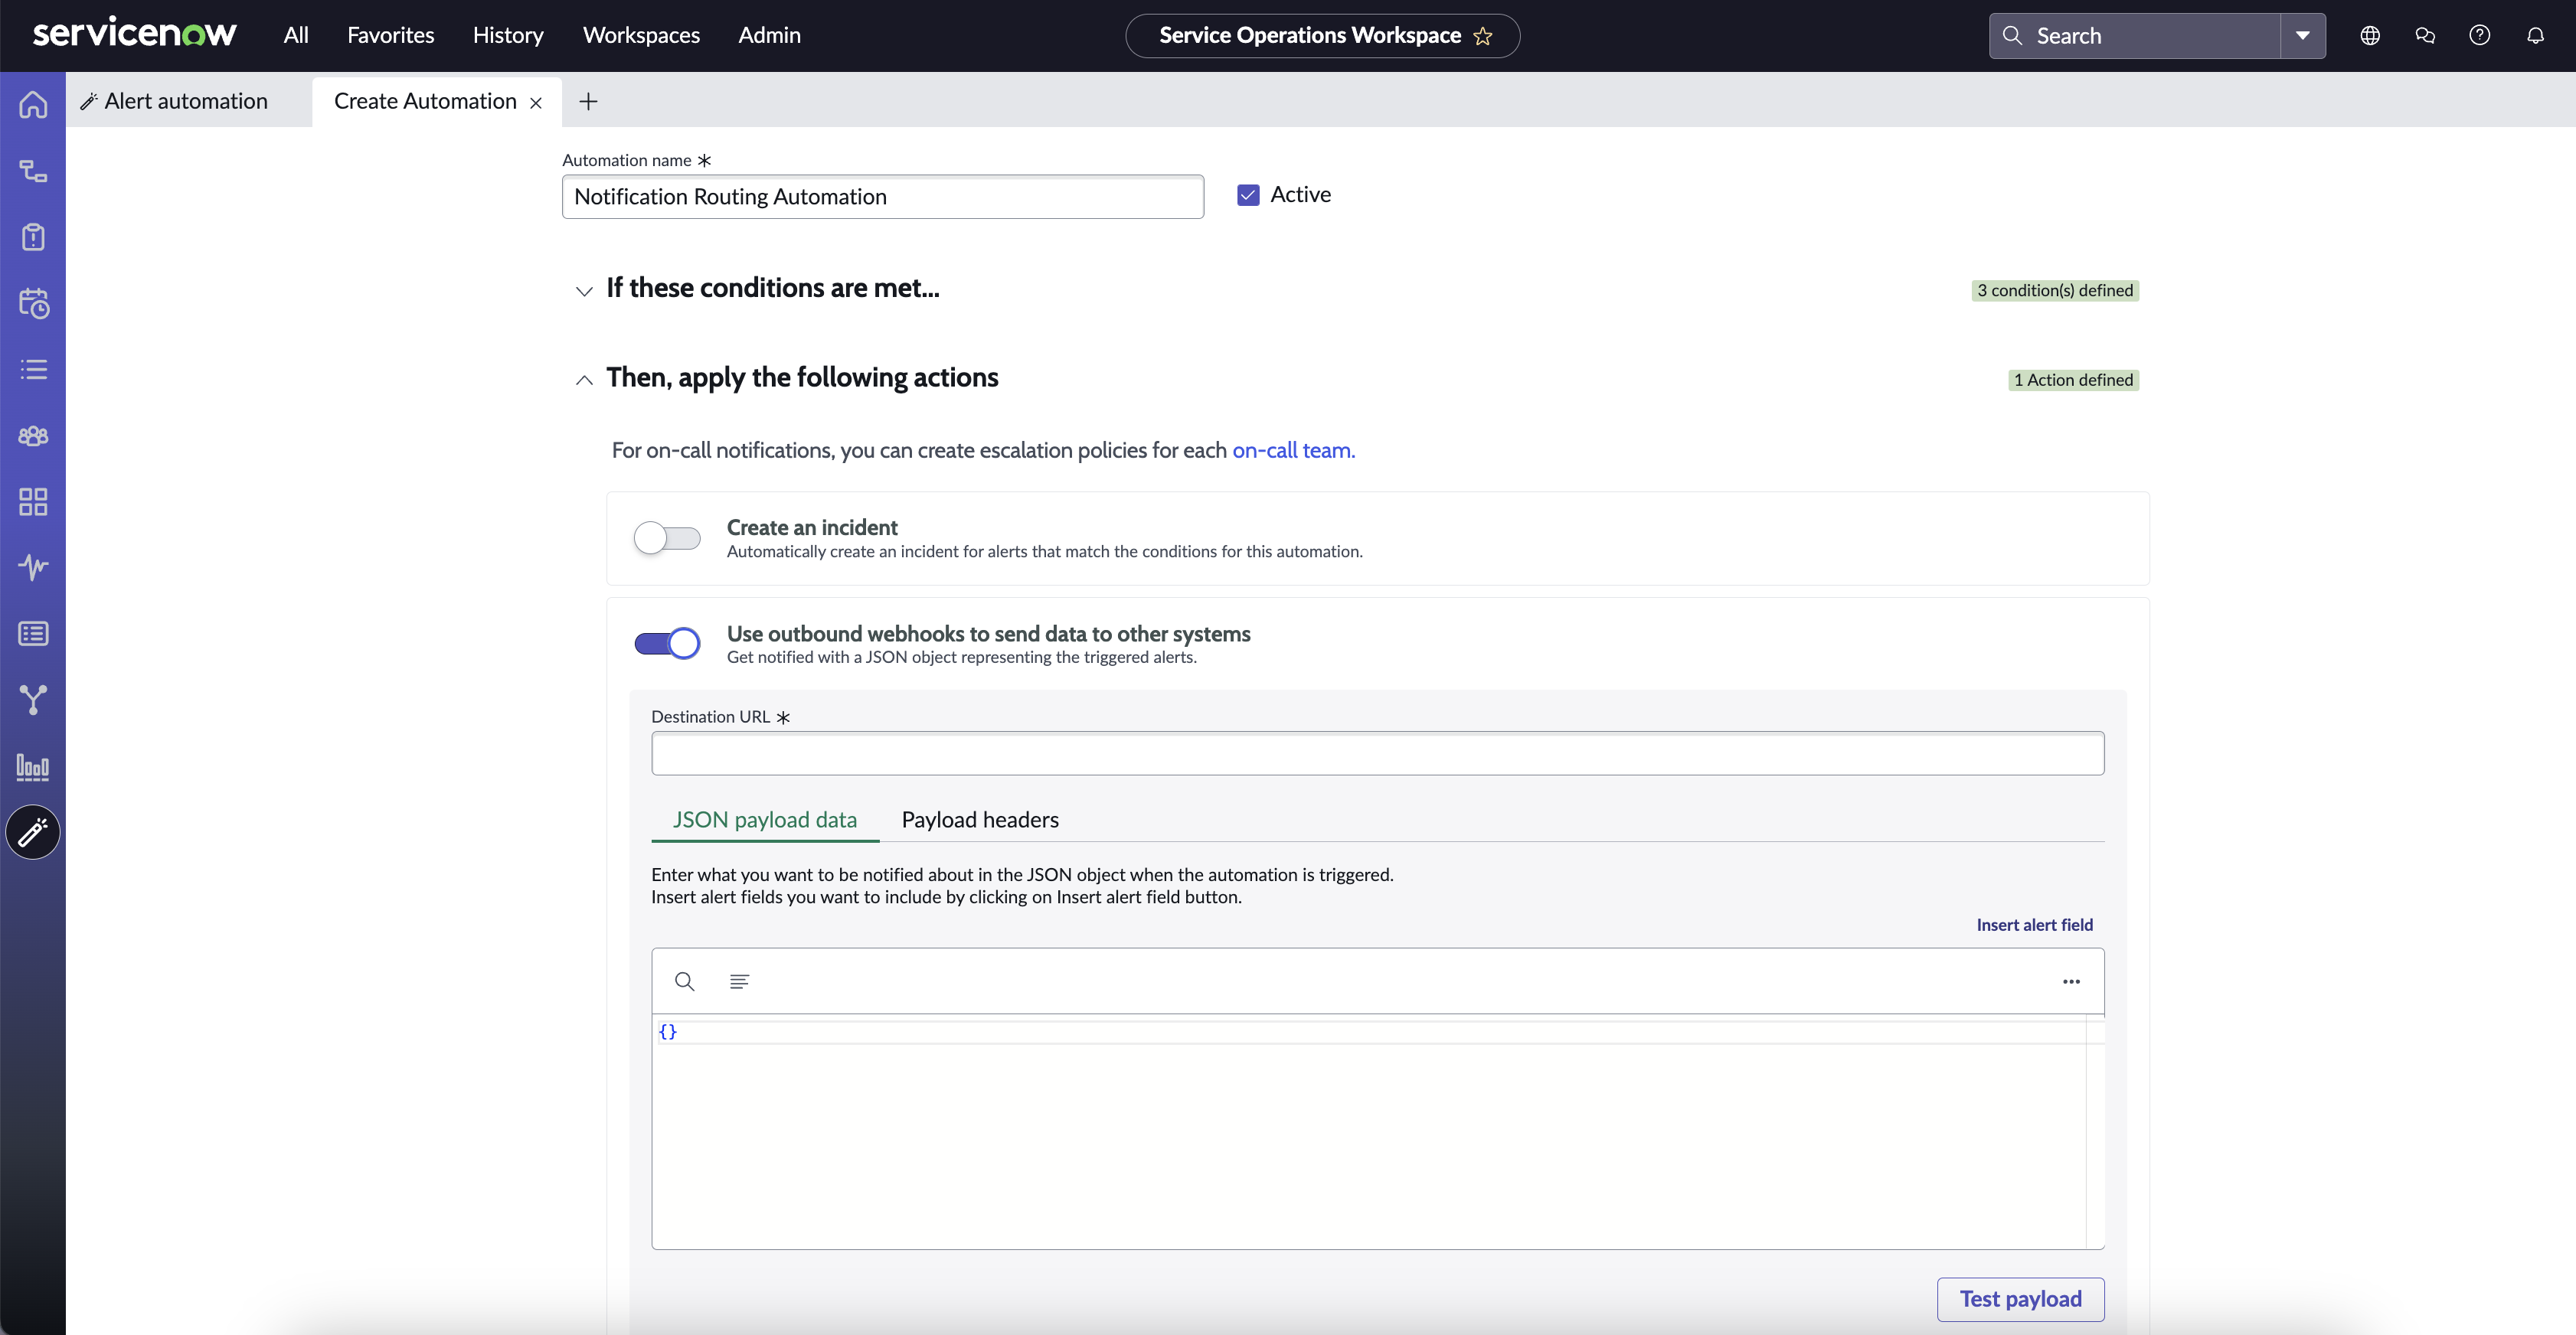
Task: Open the record list sidebar icon
Action: point(33,634)
